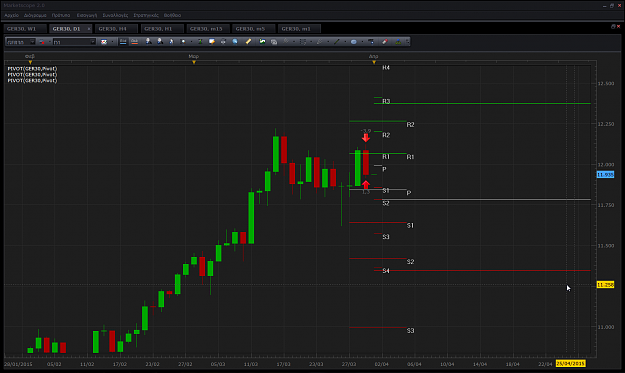This screenshot has height=373, width=625.
Task: Expand the toolbar overflow options
Action: [408, 41]
